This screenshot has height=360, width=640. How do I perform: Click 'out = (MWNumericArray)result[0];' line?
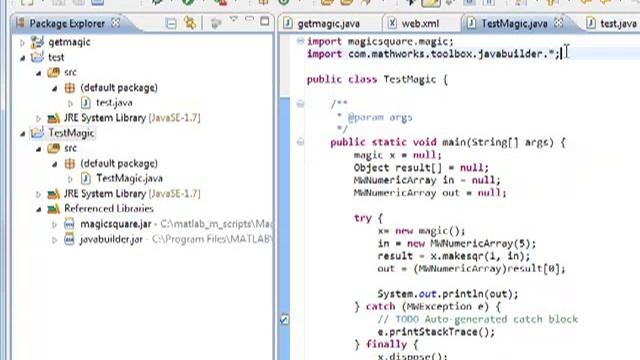tap(471, 269)
